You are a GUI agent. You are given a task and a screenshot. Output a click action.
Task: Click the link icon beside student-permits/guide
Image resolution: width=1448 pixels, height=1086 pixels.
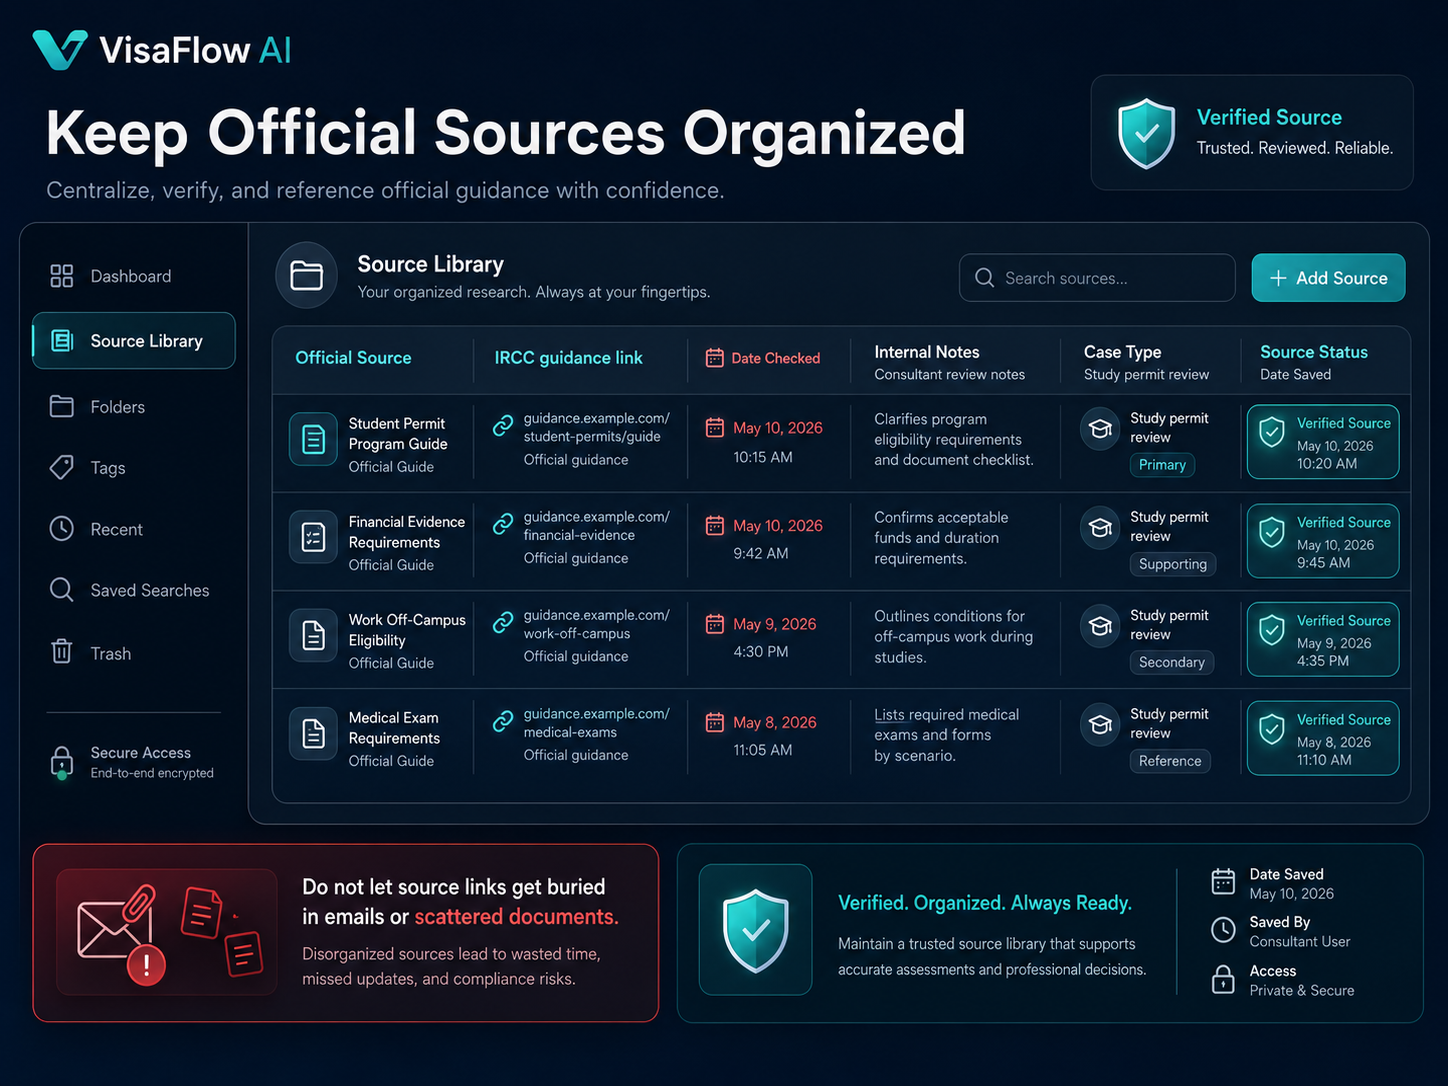click(503, 425)
